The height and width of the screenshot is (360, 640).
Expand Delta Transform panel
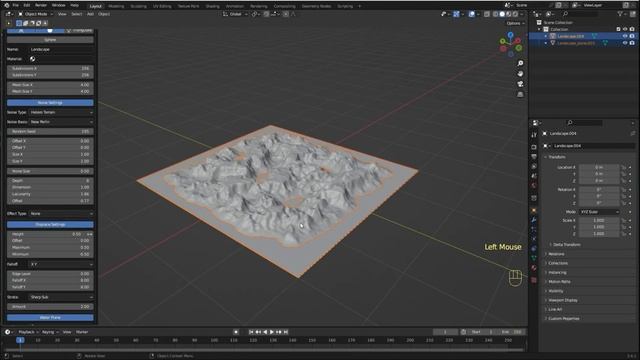click(x=567, y=244)
